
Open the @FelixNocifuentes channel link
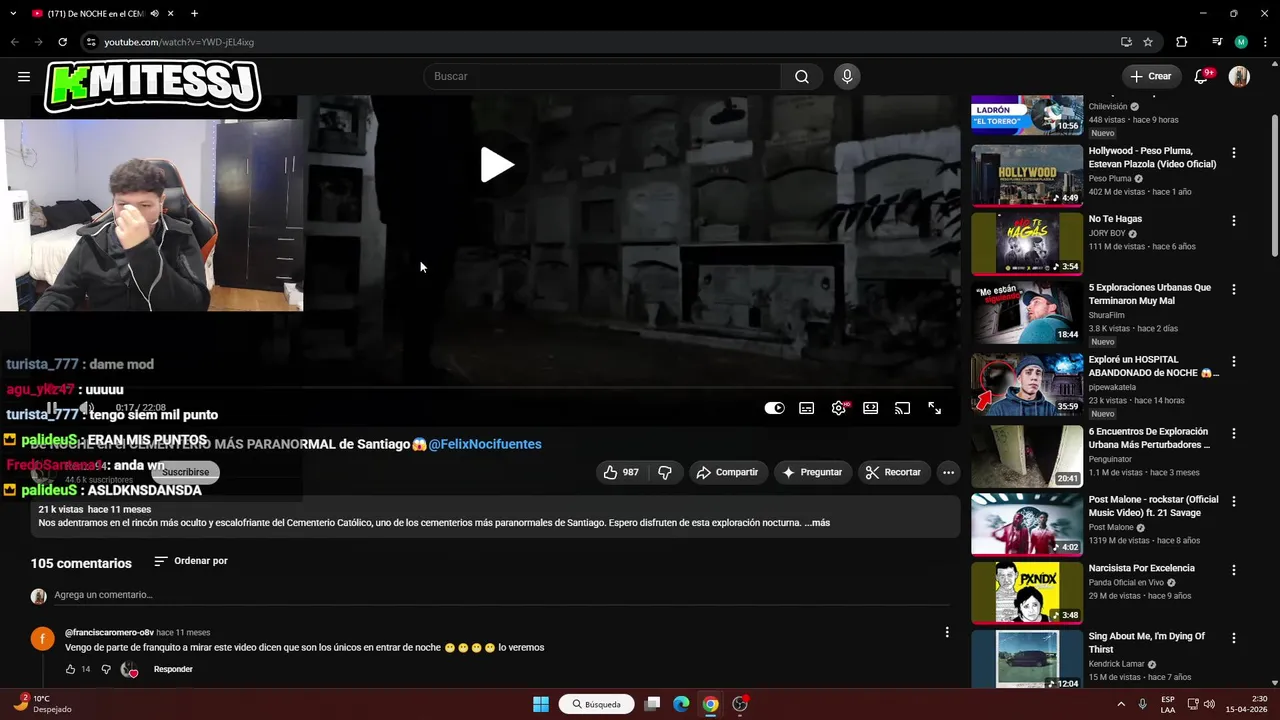point(485,444)
